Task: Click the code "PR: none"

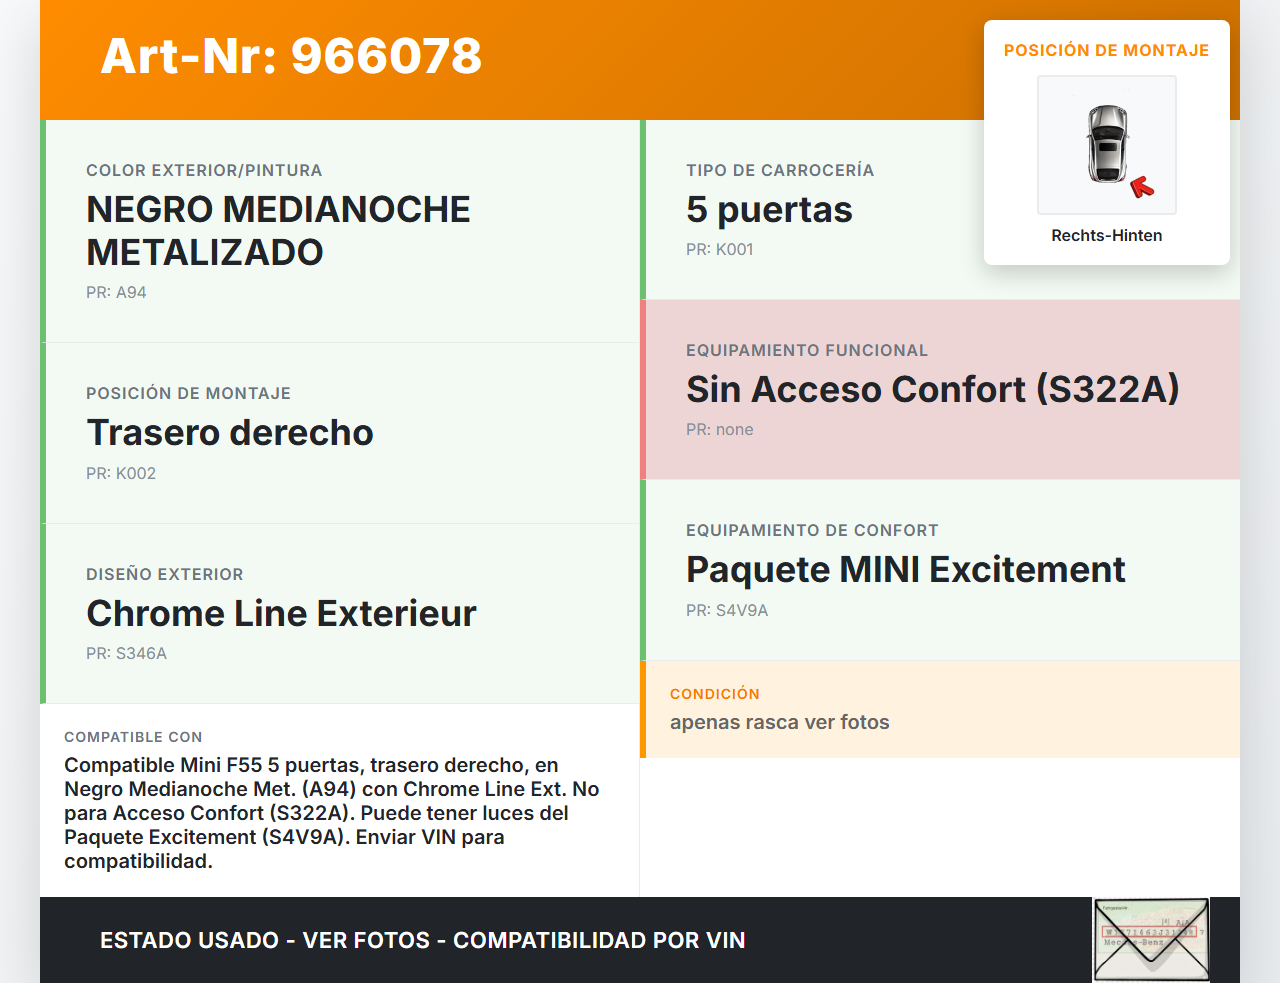Action: [720, 429]
